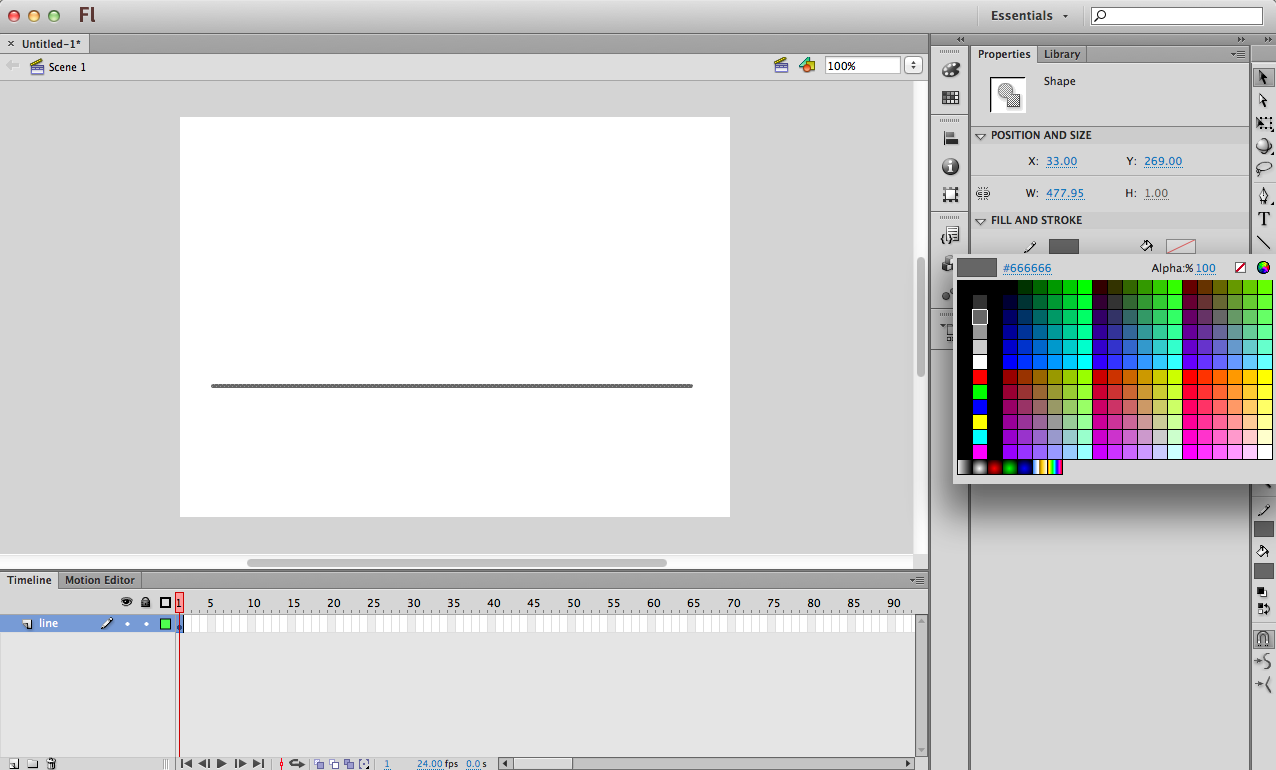Open the Essentials workspace dropdown
This screenshot has height=770, width=1276.
(1029, 16)
